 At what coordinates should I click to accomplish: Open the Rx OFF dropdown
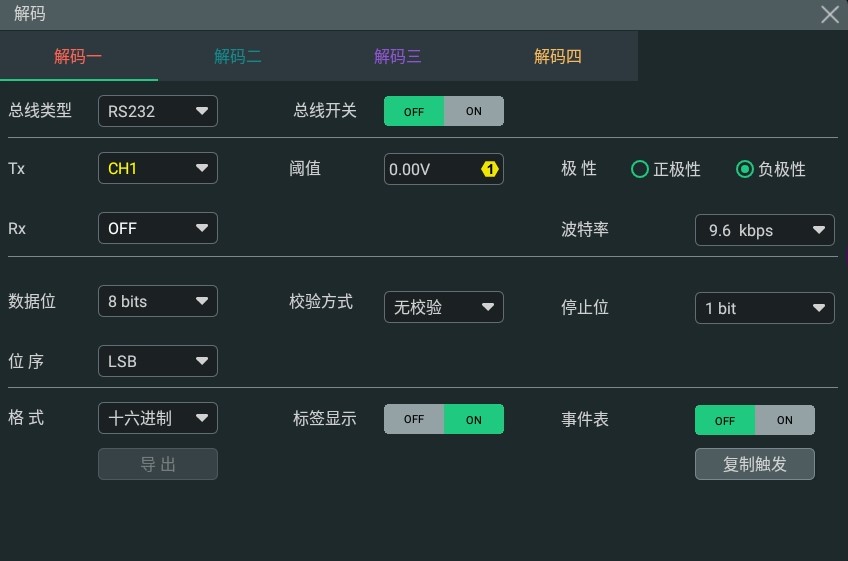158,228
